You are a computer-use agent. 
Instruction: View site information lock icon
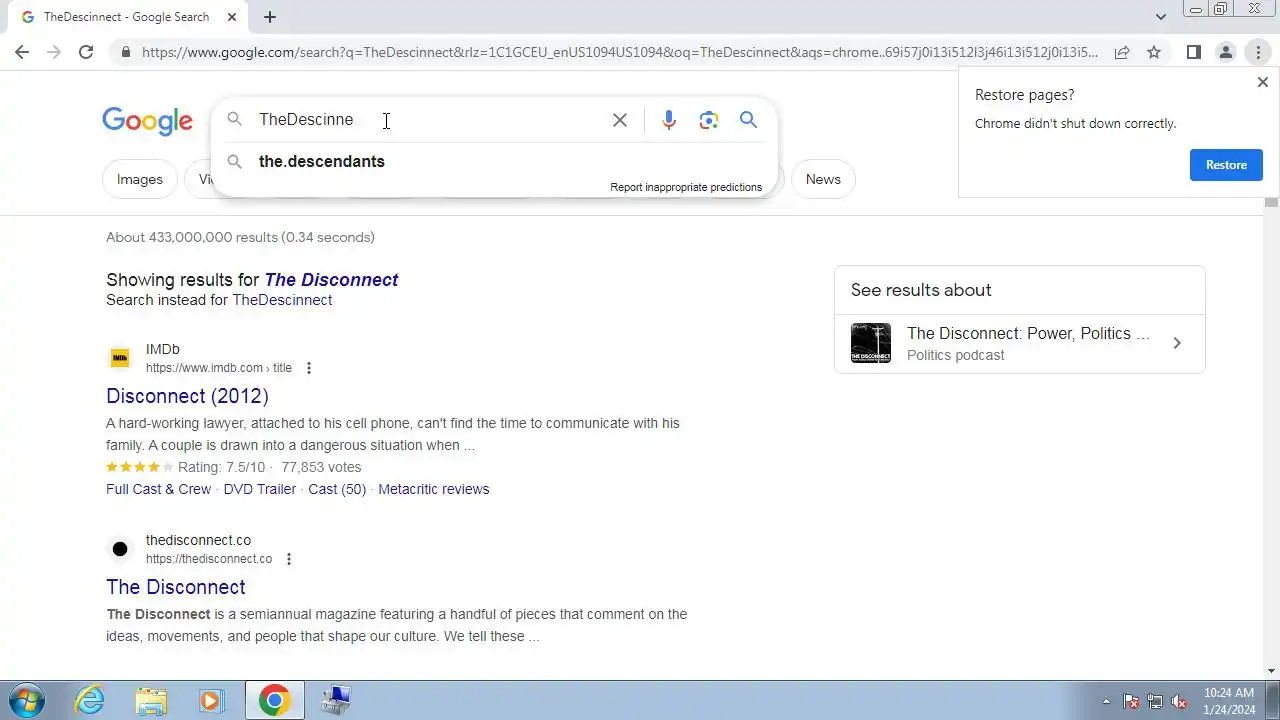click(x=125, y=52)
